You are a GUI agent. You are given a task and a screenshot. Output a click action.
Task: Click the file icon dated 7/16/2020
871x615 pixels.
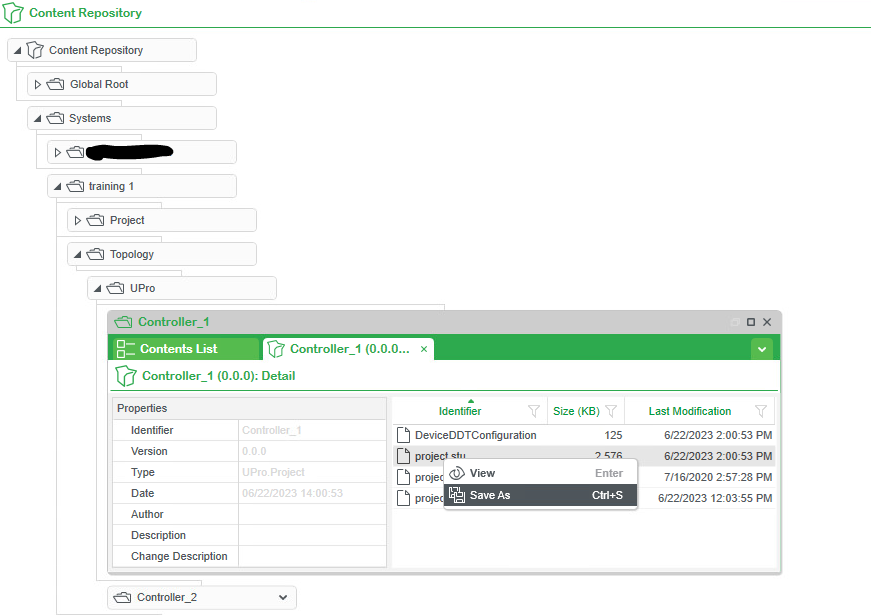coord(403,477)
